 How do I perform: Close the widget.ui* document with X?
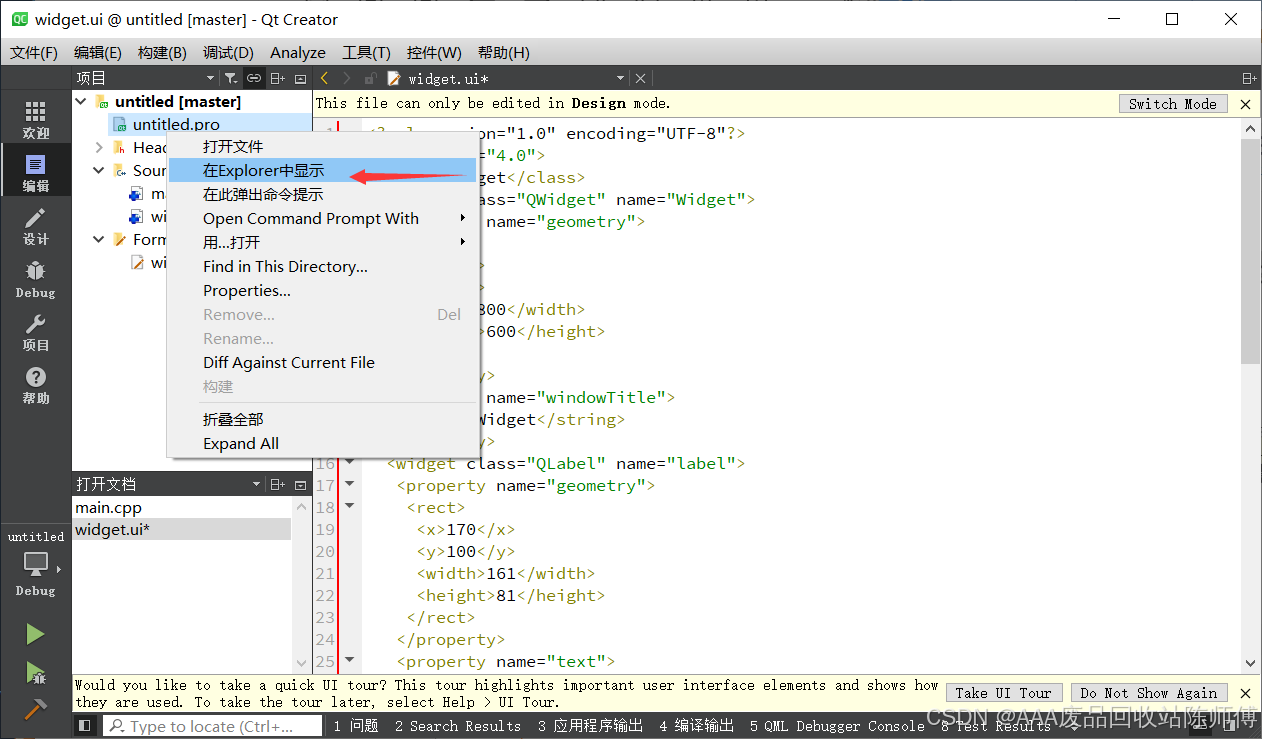click(x=641, y=78)
